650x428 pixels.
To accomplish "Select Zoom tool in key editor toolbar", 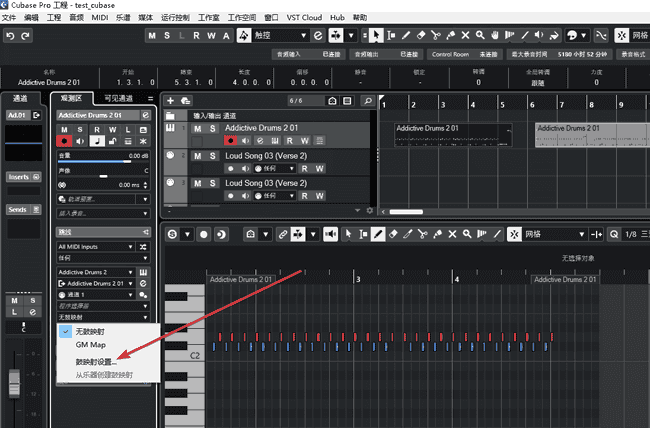I will (467, 234).
